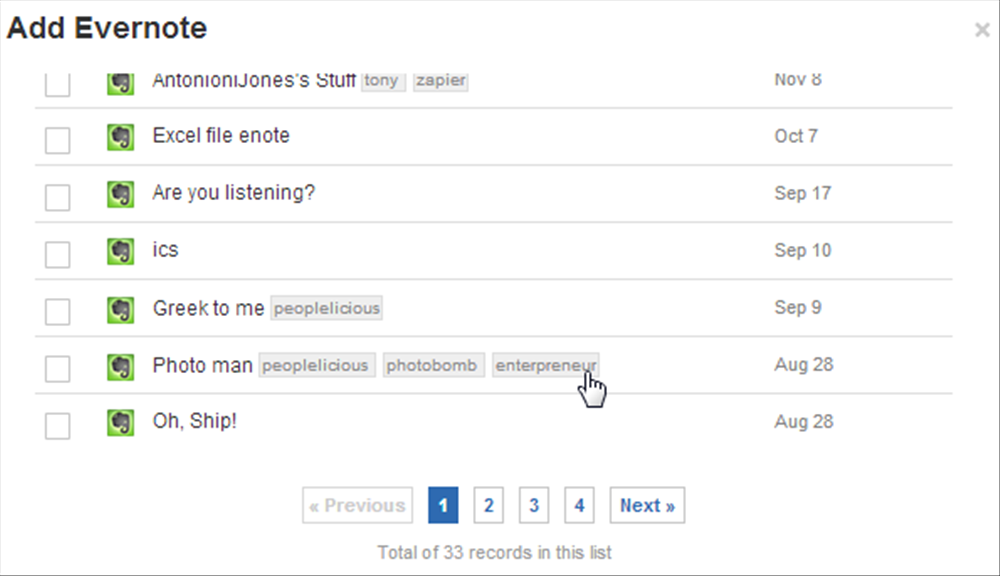Click the photobomb tag on Photo man
1000x576 pixels.
(x=434, y=366)
